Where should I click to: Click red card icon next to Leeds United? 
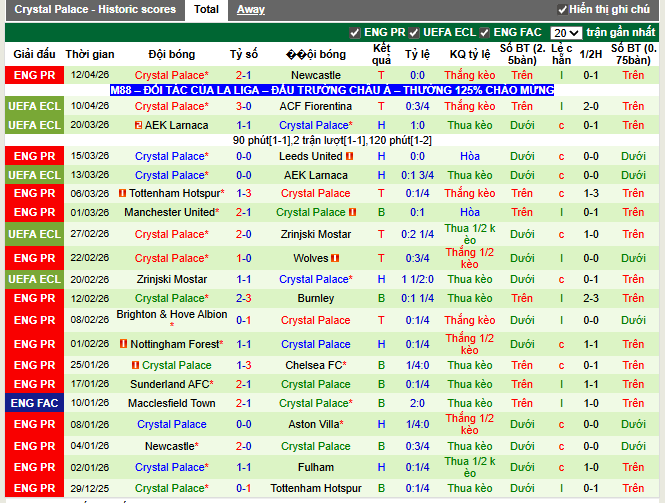[x=350, y=156]
